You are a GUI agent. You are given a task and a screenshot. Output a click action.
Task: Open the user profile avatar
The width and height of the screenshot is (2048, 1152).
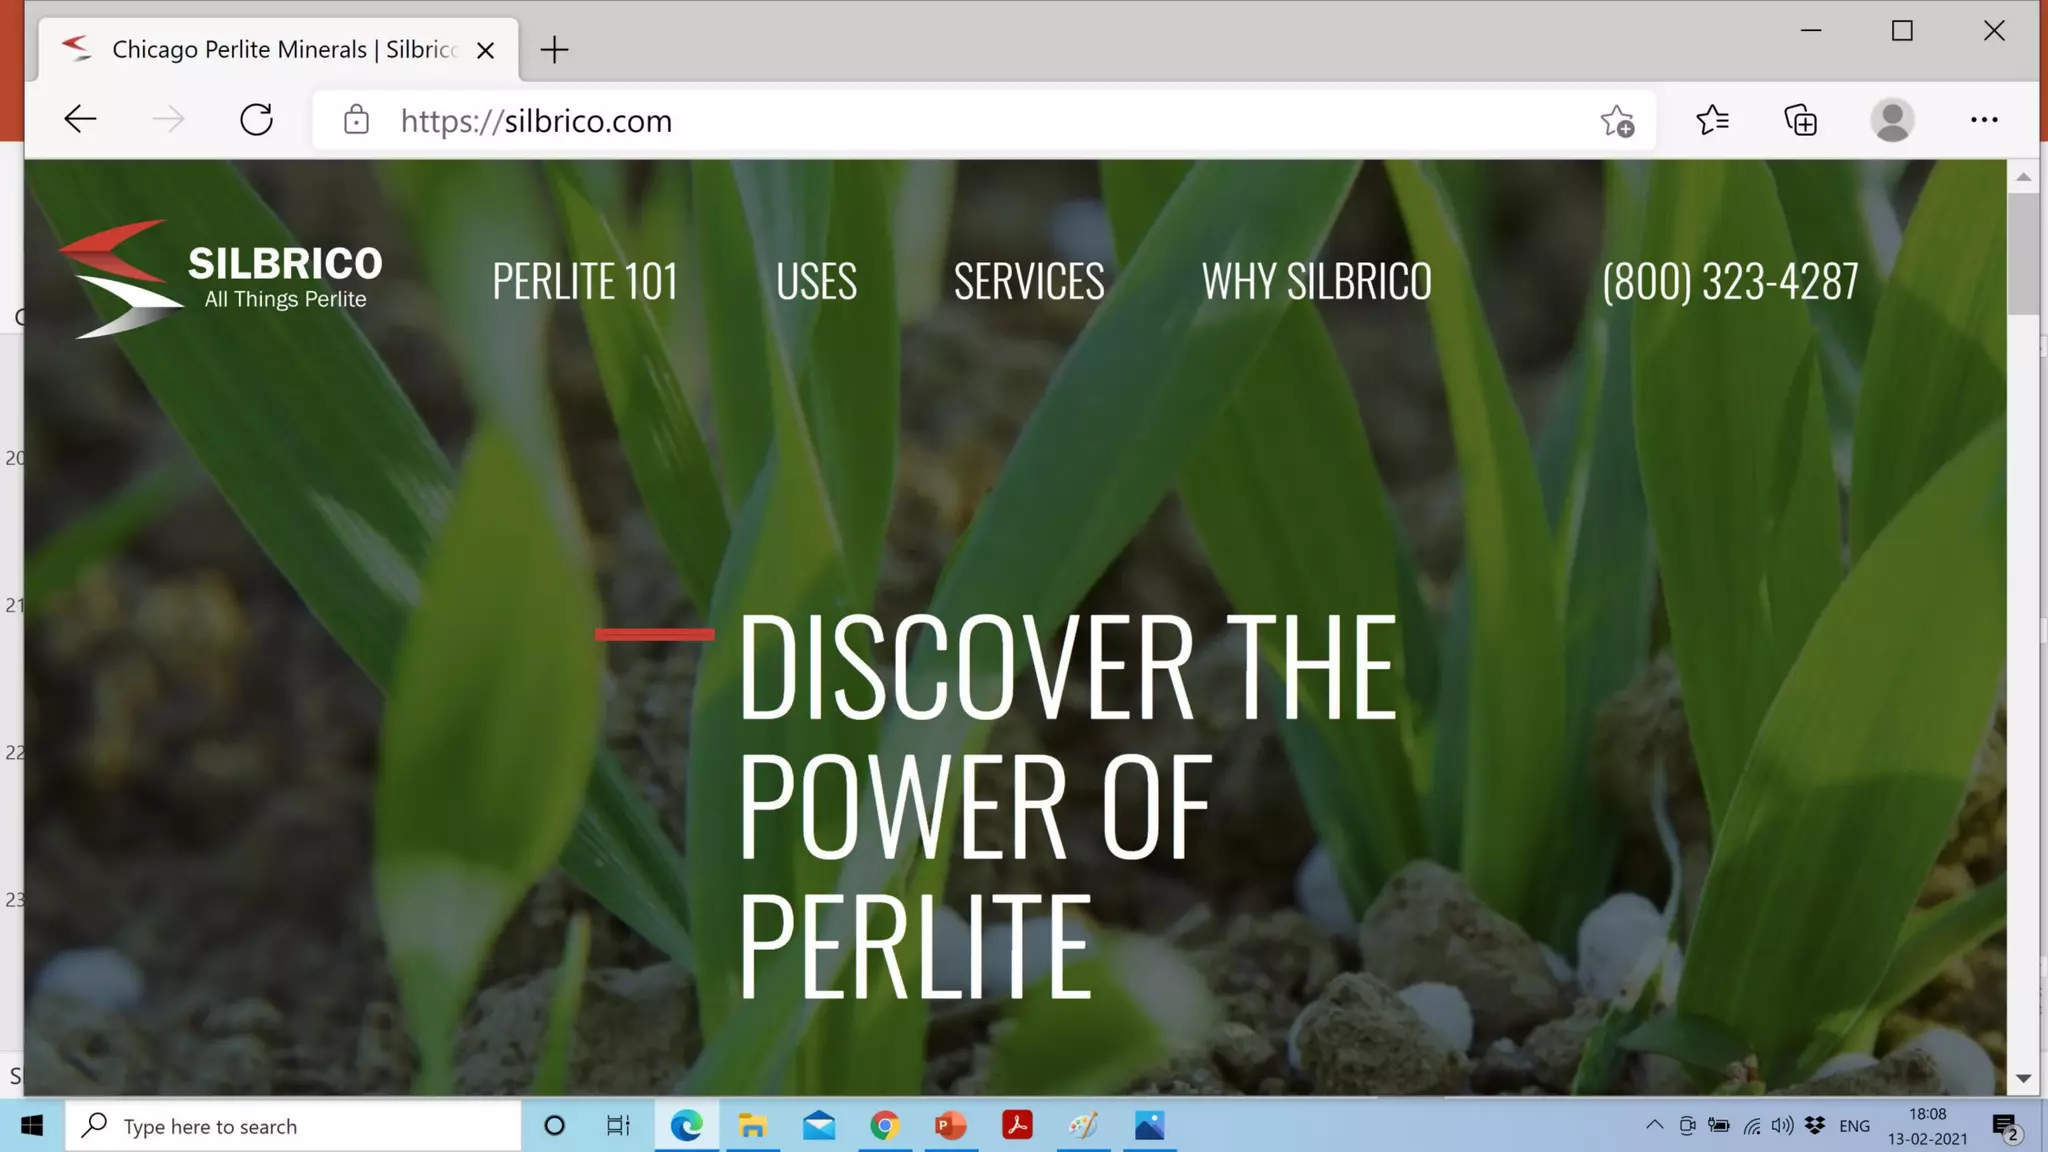1891,120
